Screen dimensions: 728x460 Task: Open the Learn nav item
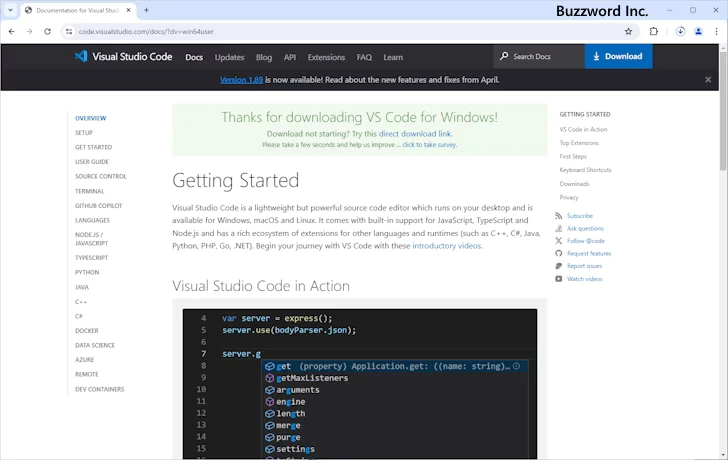point(393,57)
